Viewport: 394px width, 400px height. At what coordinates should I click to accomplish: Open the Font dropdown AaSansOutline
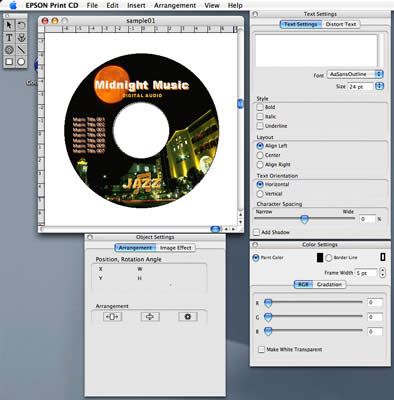[355, 74]
